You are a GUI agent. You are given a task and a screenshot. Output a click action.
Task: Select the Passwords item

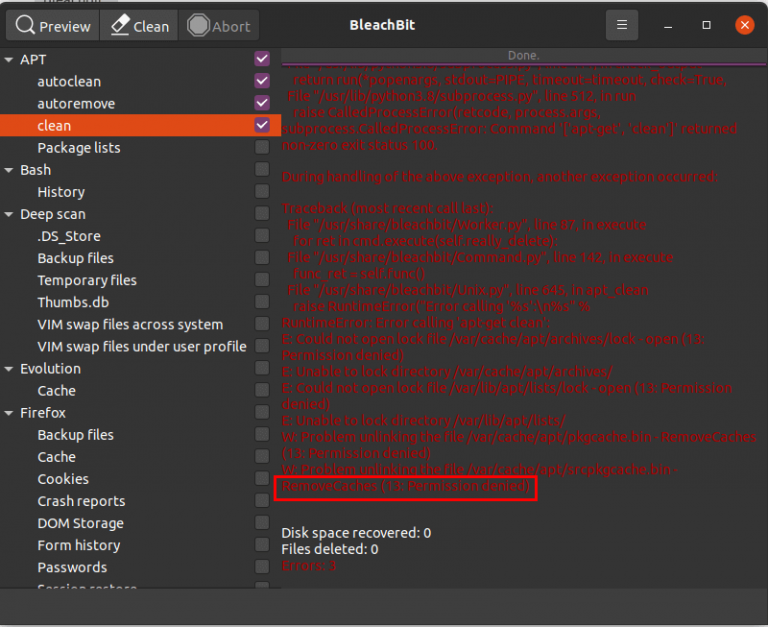click(x=72, y=567)
